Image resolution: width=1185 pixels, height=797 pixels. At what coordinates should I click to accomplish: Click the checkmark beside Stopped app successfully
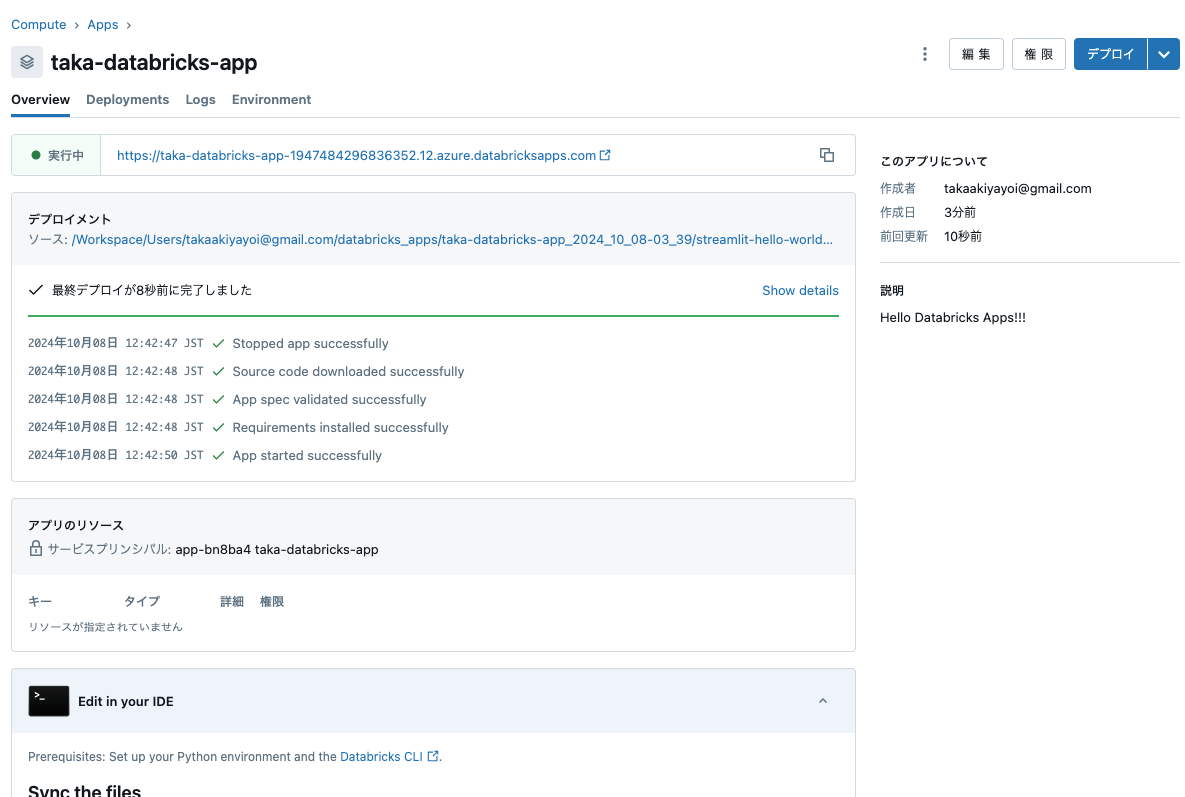218,344
